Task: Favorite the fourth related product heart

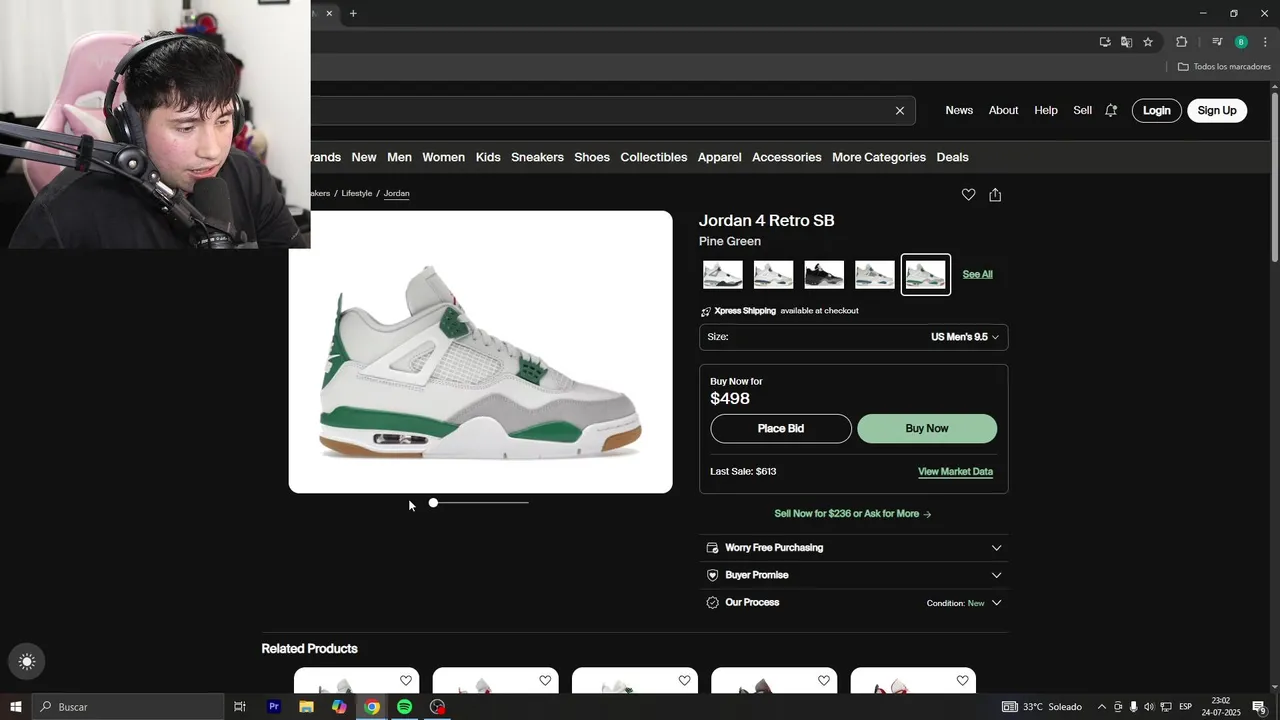Action: tap(823, 681)
